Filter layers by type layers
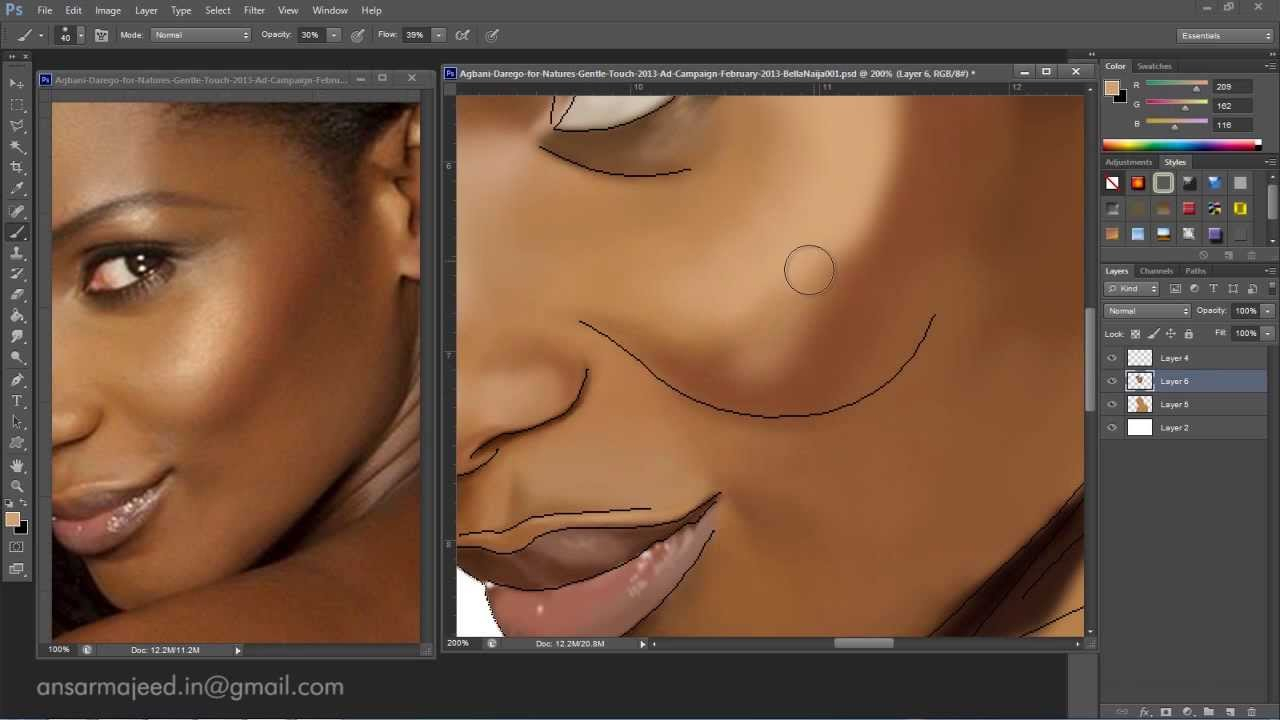 [x=1213, y=289]
